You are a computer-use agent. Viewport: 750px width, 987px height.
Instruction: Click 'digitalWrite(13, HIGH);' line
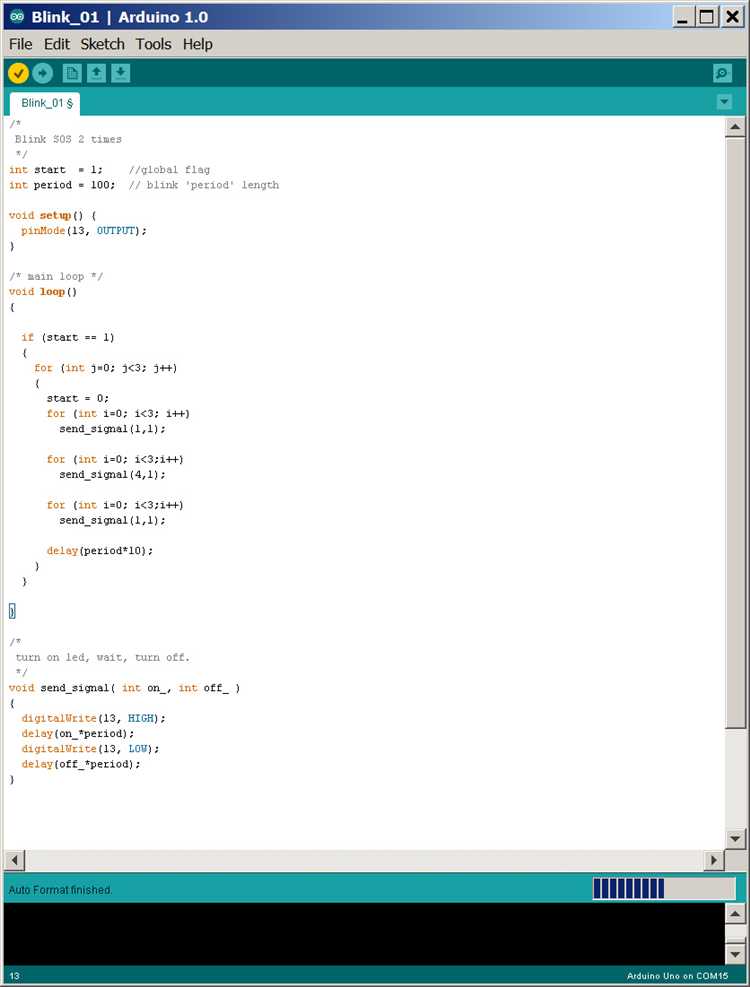click(x=93, y=718)
